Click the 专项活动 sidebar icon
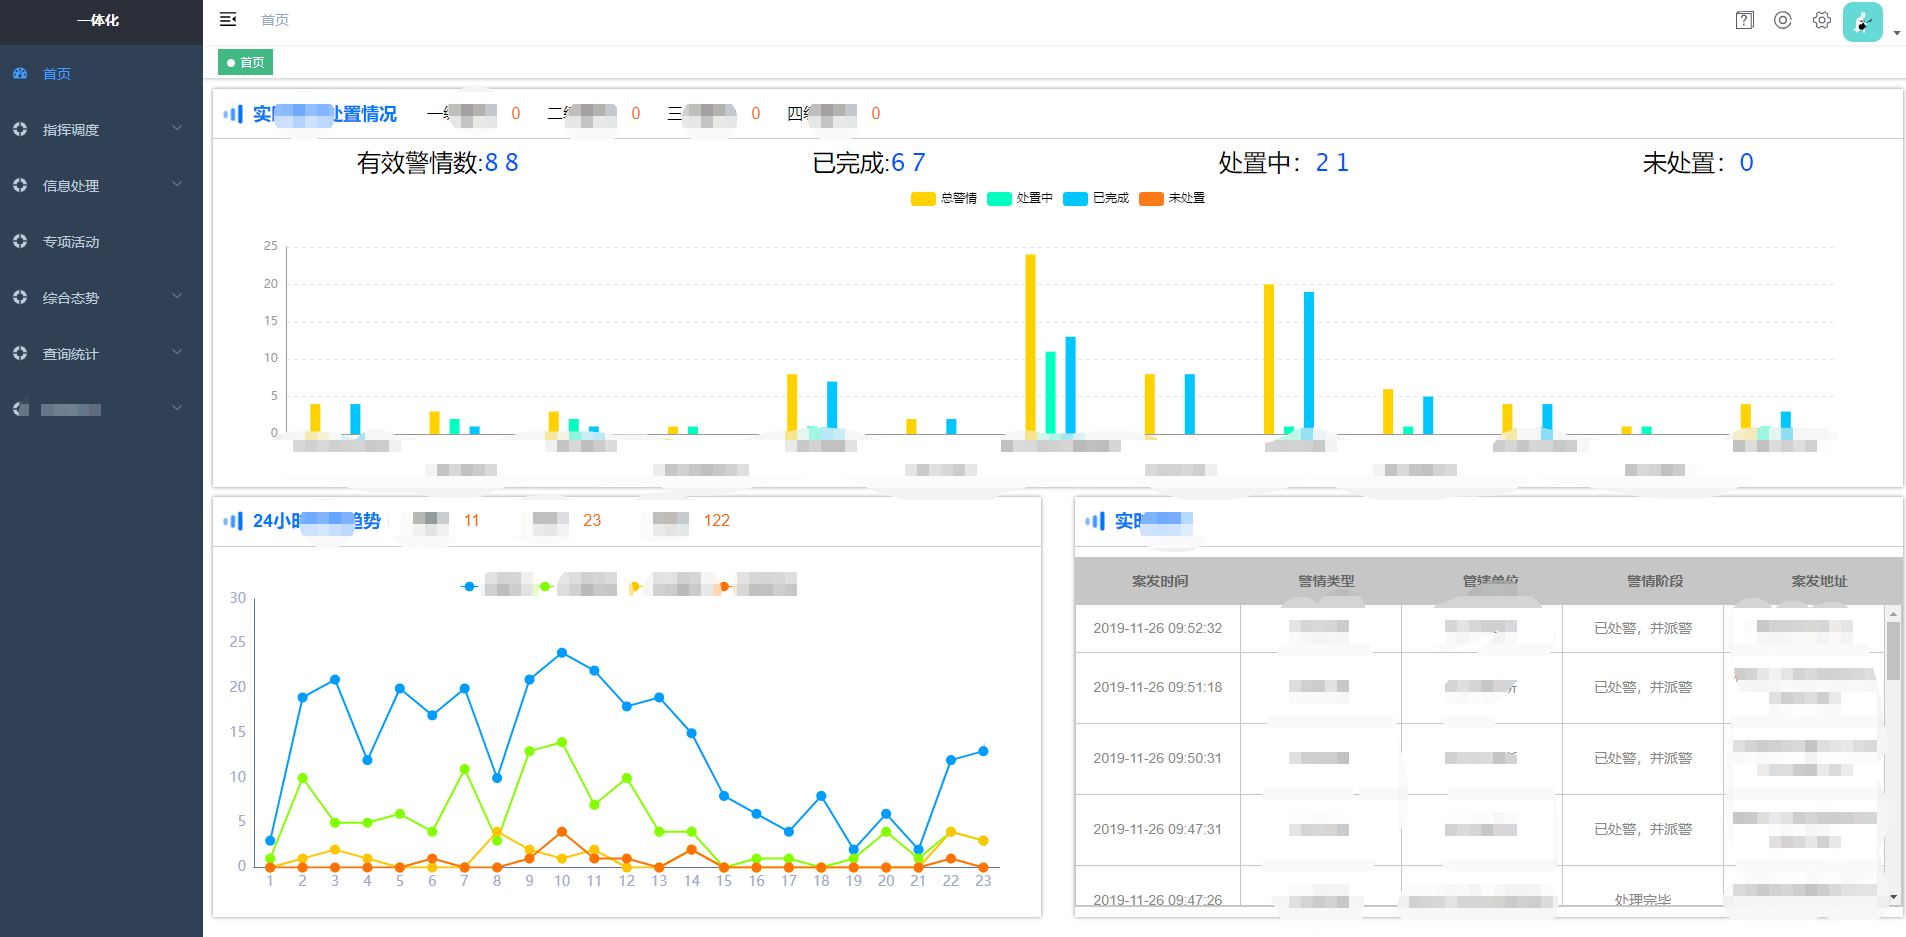Viewport: 1906px width, 937px height. tap(20, 241)
